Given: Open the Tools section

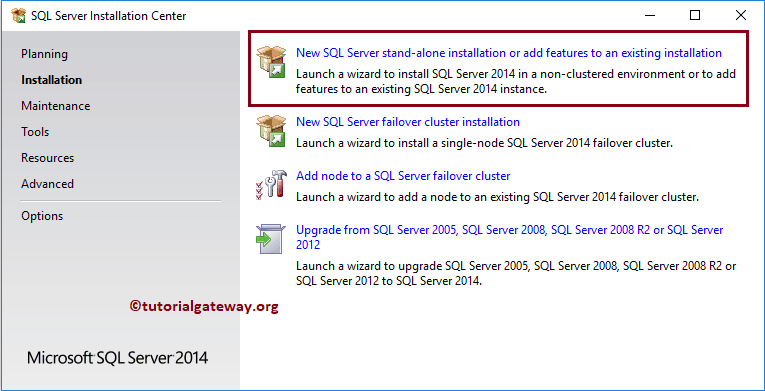Looking at the screenshot, I should (35, 132).
